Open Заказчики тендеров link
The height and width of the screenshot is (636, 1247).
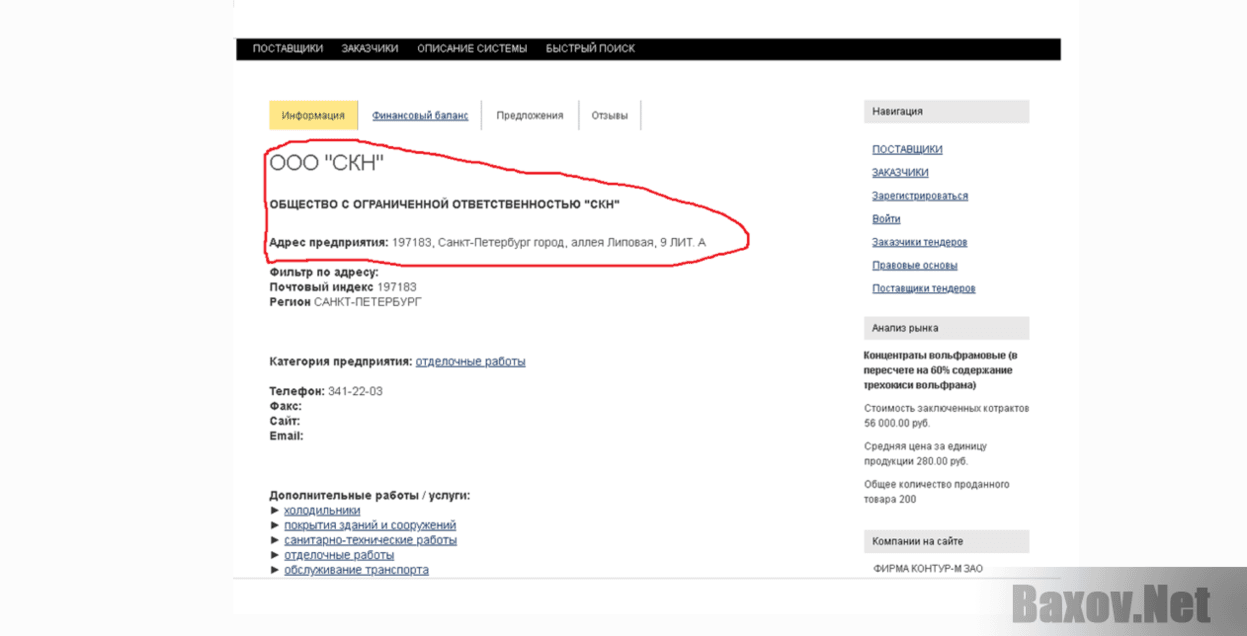click(x=919, y=242)
